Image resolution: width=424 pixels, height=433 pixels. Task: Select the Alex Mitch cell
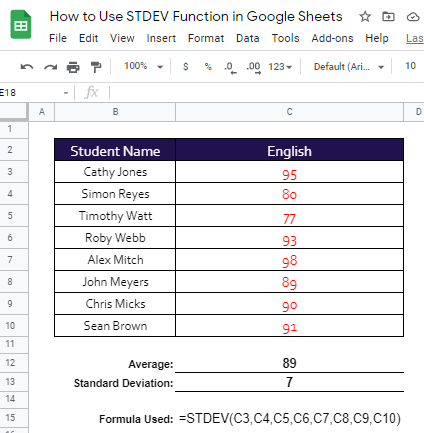click(x=115, y=260)
